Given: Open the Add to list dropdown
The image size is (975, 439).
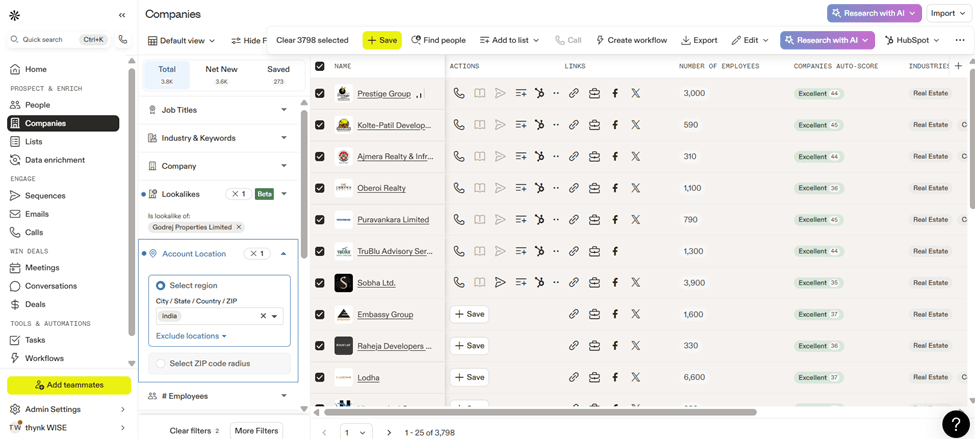Looking at the screenshot, I should coord(509,40).
